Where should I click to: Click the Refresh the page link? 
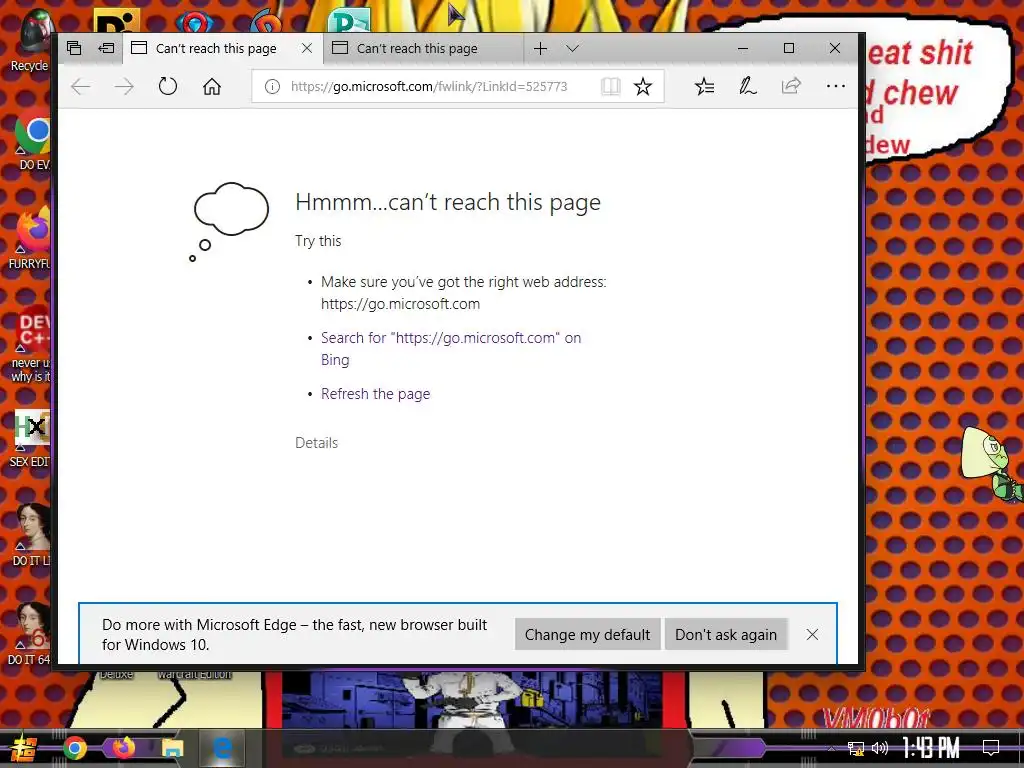point(376,394)
